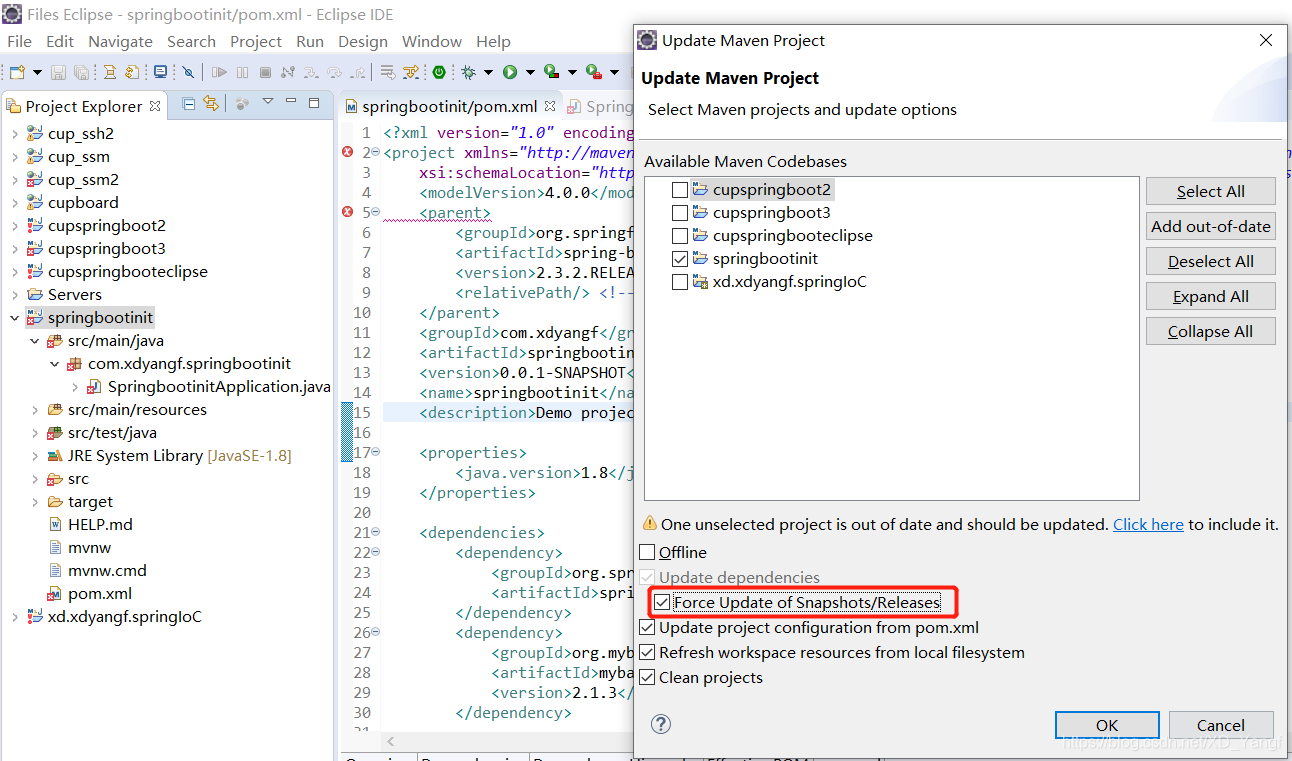The height and width of the screenshot is (761, 1292).
Task: Click the Add out-of-date button
Action: tap(1211, 226)
